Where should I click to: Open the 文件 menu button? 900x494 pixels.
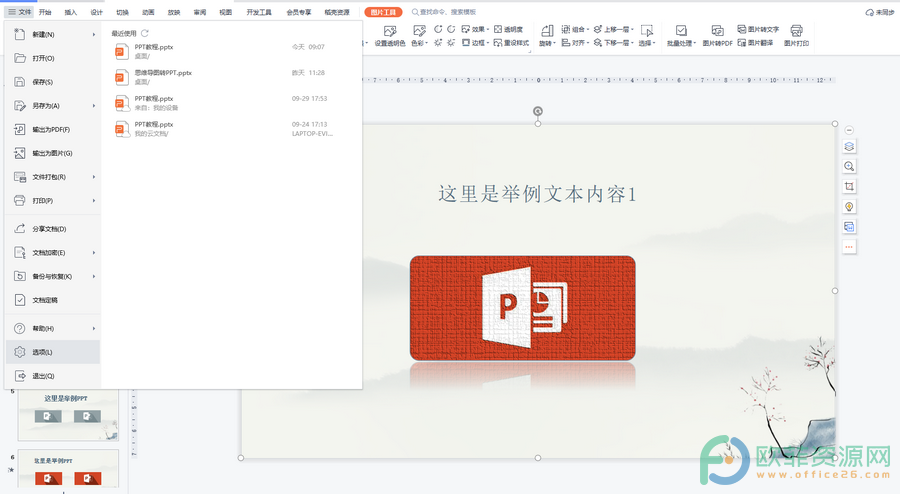(x=20, y=12)
